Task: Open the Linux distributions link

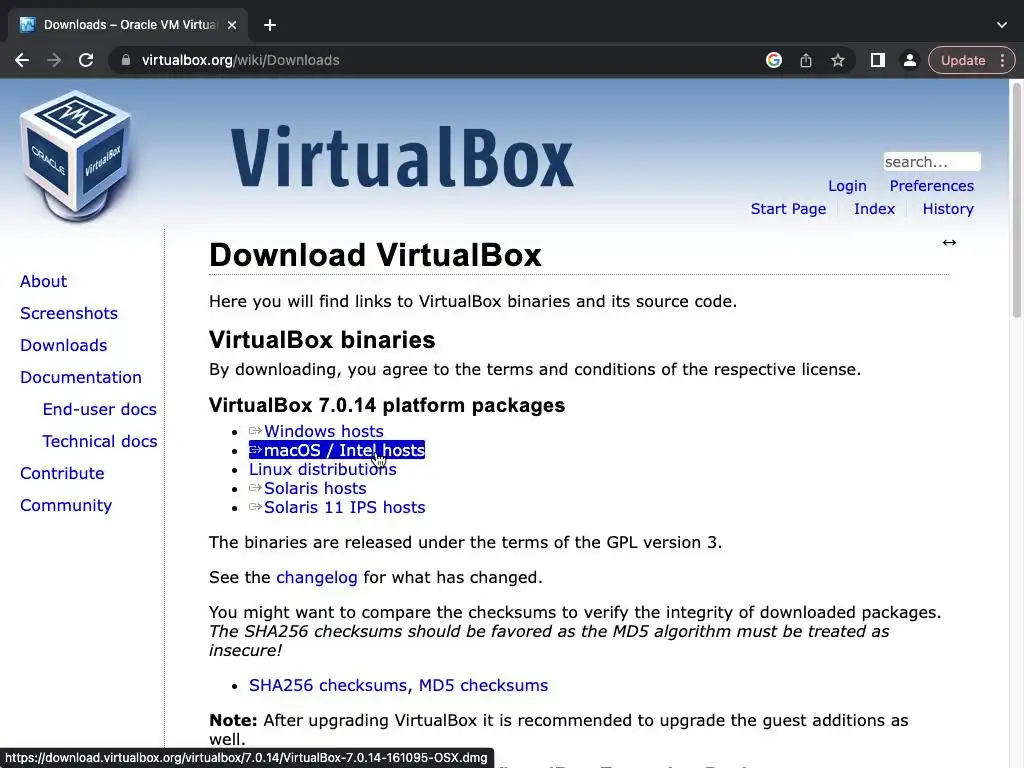Action: coord(323,470)
